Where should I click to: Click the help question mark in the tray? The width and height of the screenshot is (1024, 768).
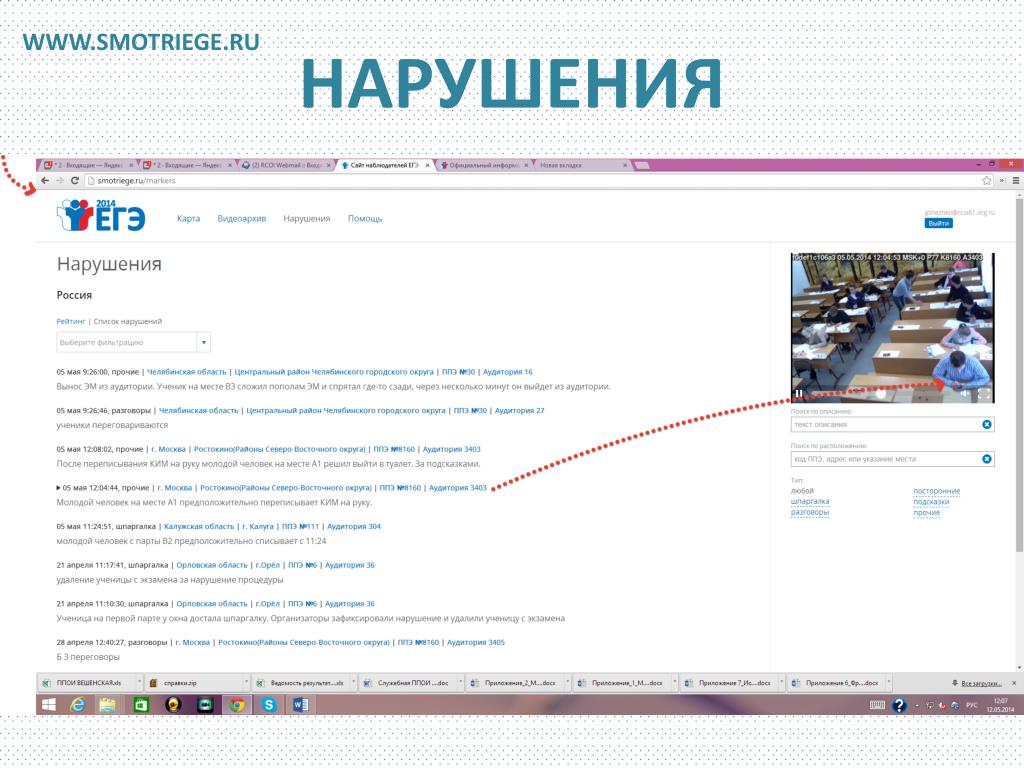(x=899, y=705)
